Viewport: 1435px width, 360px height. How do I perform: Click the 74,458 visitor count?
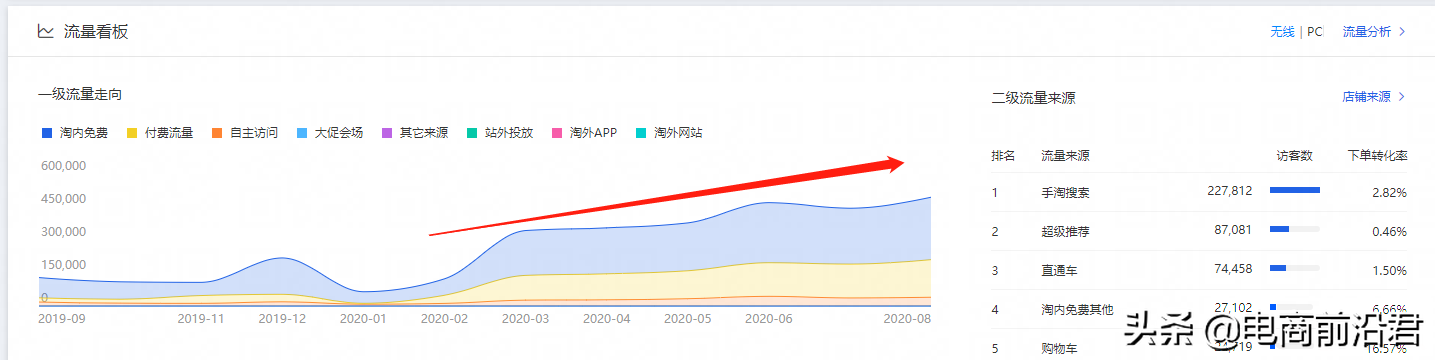[x=1233, y=270]
